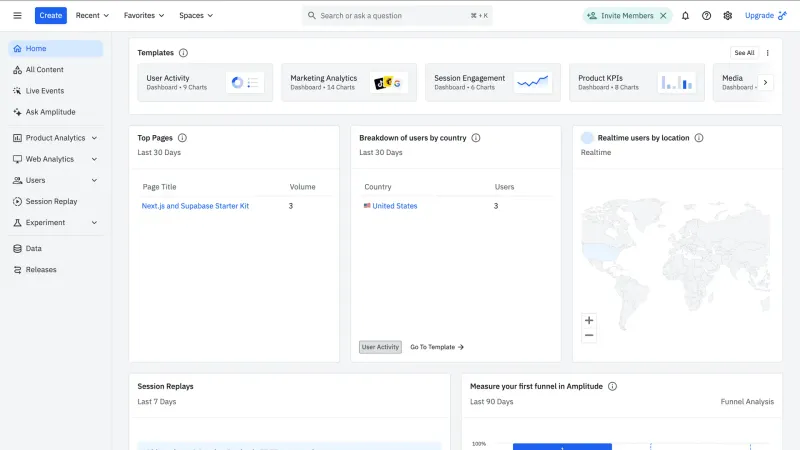Open Live Events in the sidebar
Viewport: 800px width, 450px height.
[55, 91]
